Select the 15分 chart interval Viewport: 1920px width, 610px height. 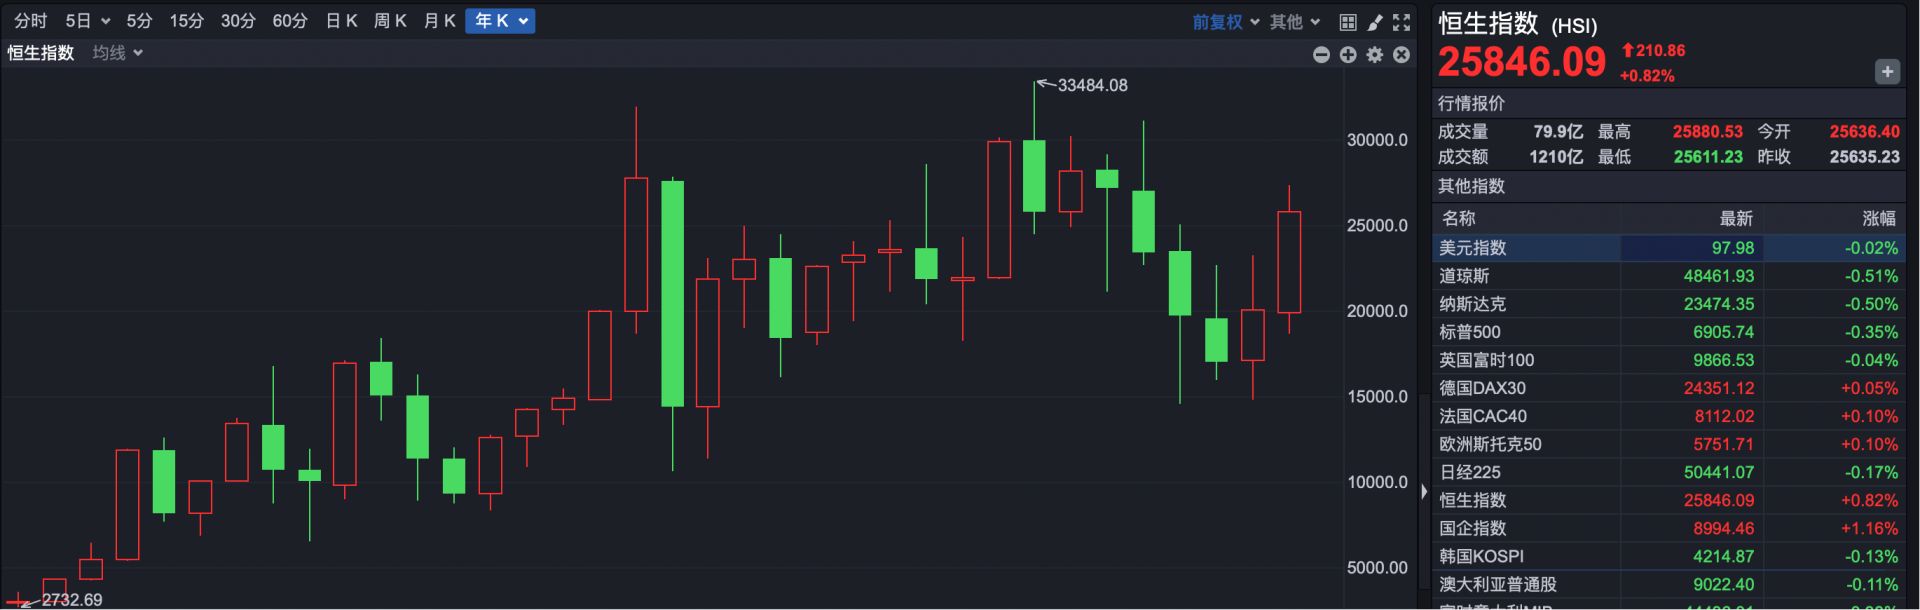coord(186,21)
